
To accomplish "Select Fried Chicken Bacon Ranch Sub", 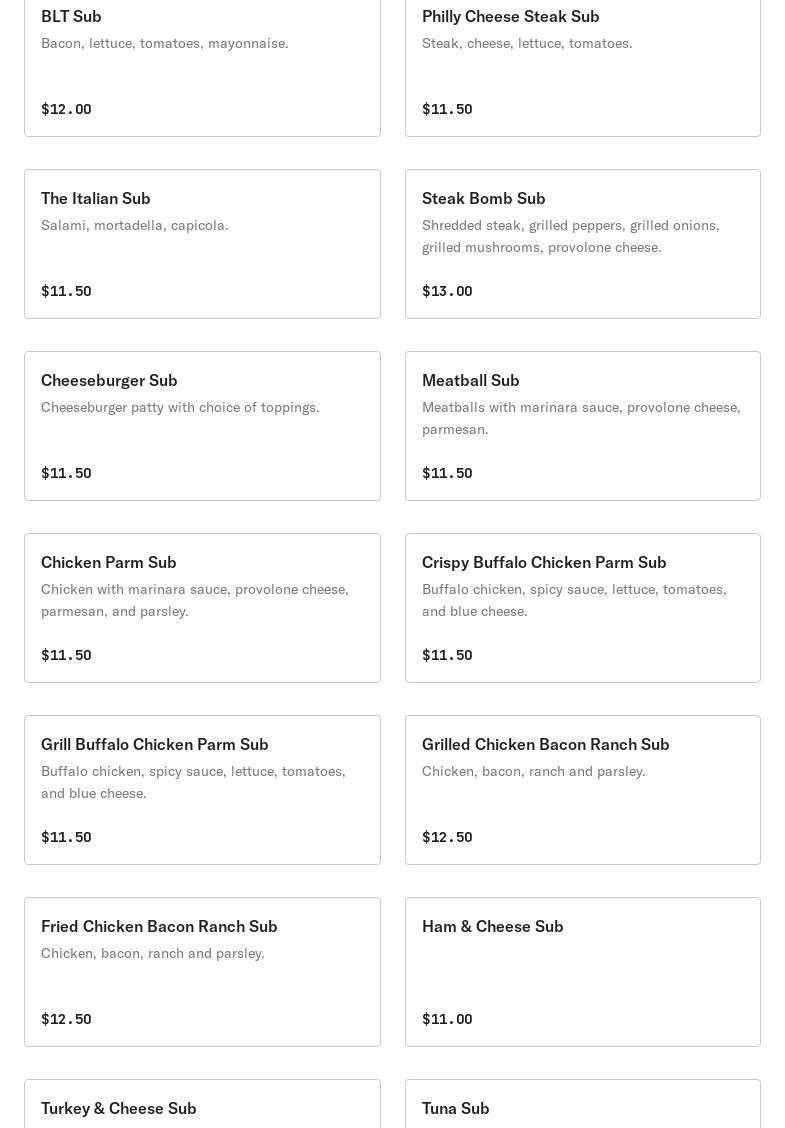I will (x=202, y=972).
